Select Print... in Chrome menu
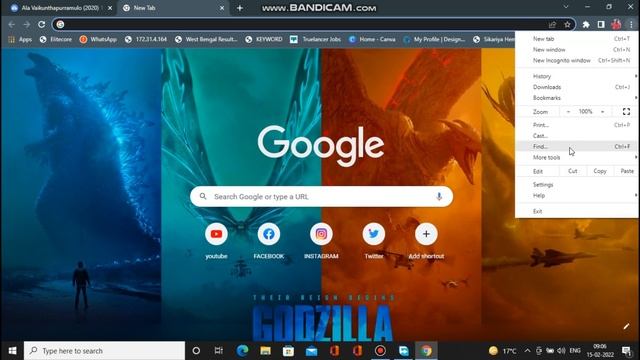Screen dimensions: 640x360 point(576,125)
